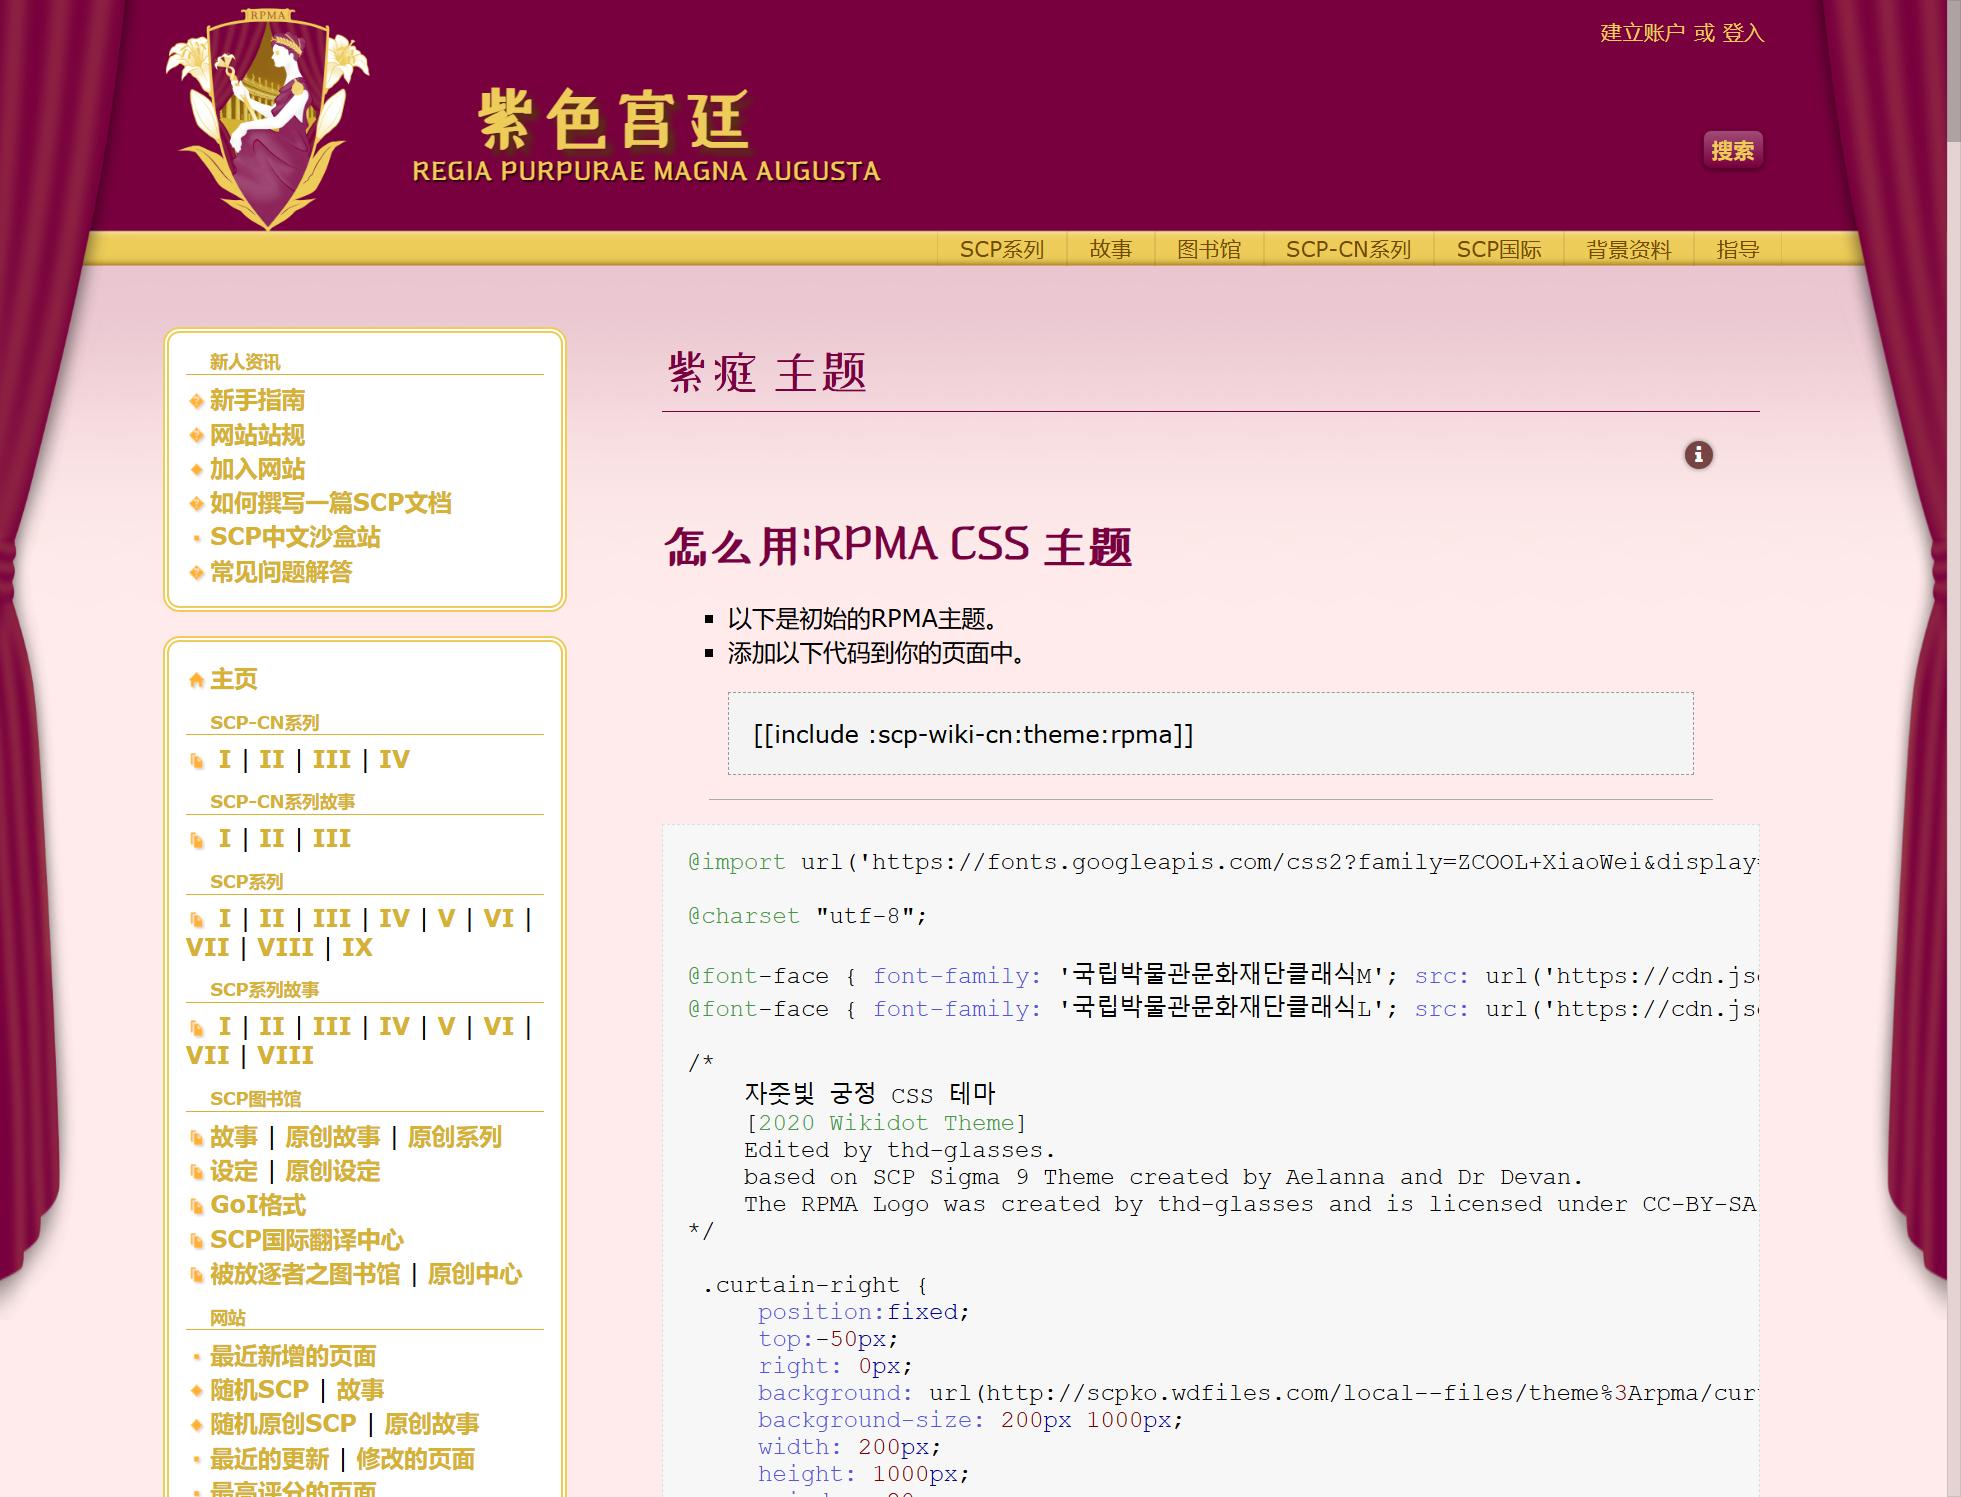Click the RPMA crest logo
This screenshot has height=1497, width=1961.
tap(267, 118)
